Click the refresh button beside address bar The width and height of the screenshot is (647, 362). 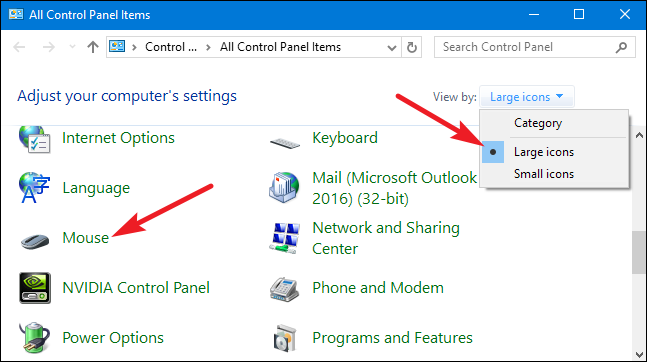click(x=411, y=47)
